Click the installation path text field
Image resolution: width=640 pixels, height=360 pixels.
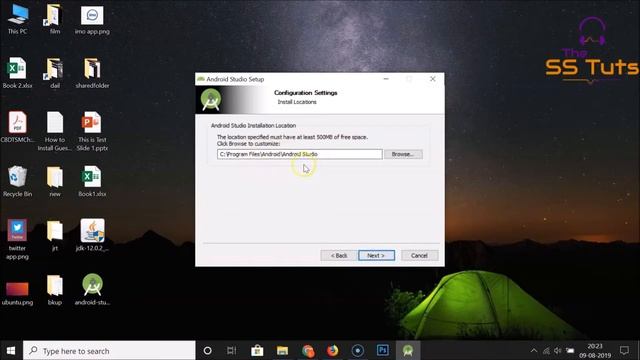click(x=300, y=154)
